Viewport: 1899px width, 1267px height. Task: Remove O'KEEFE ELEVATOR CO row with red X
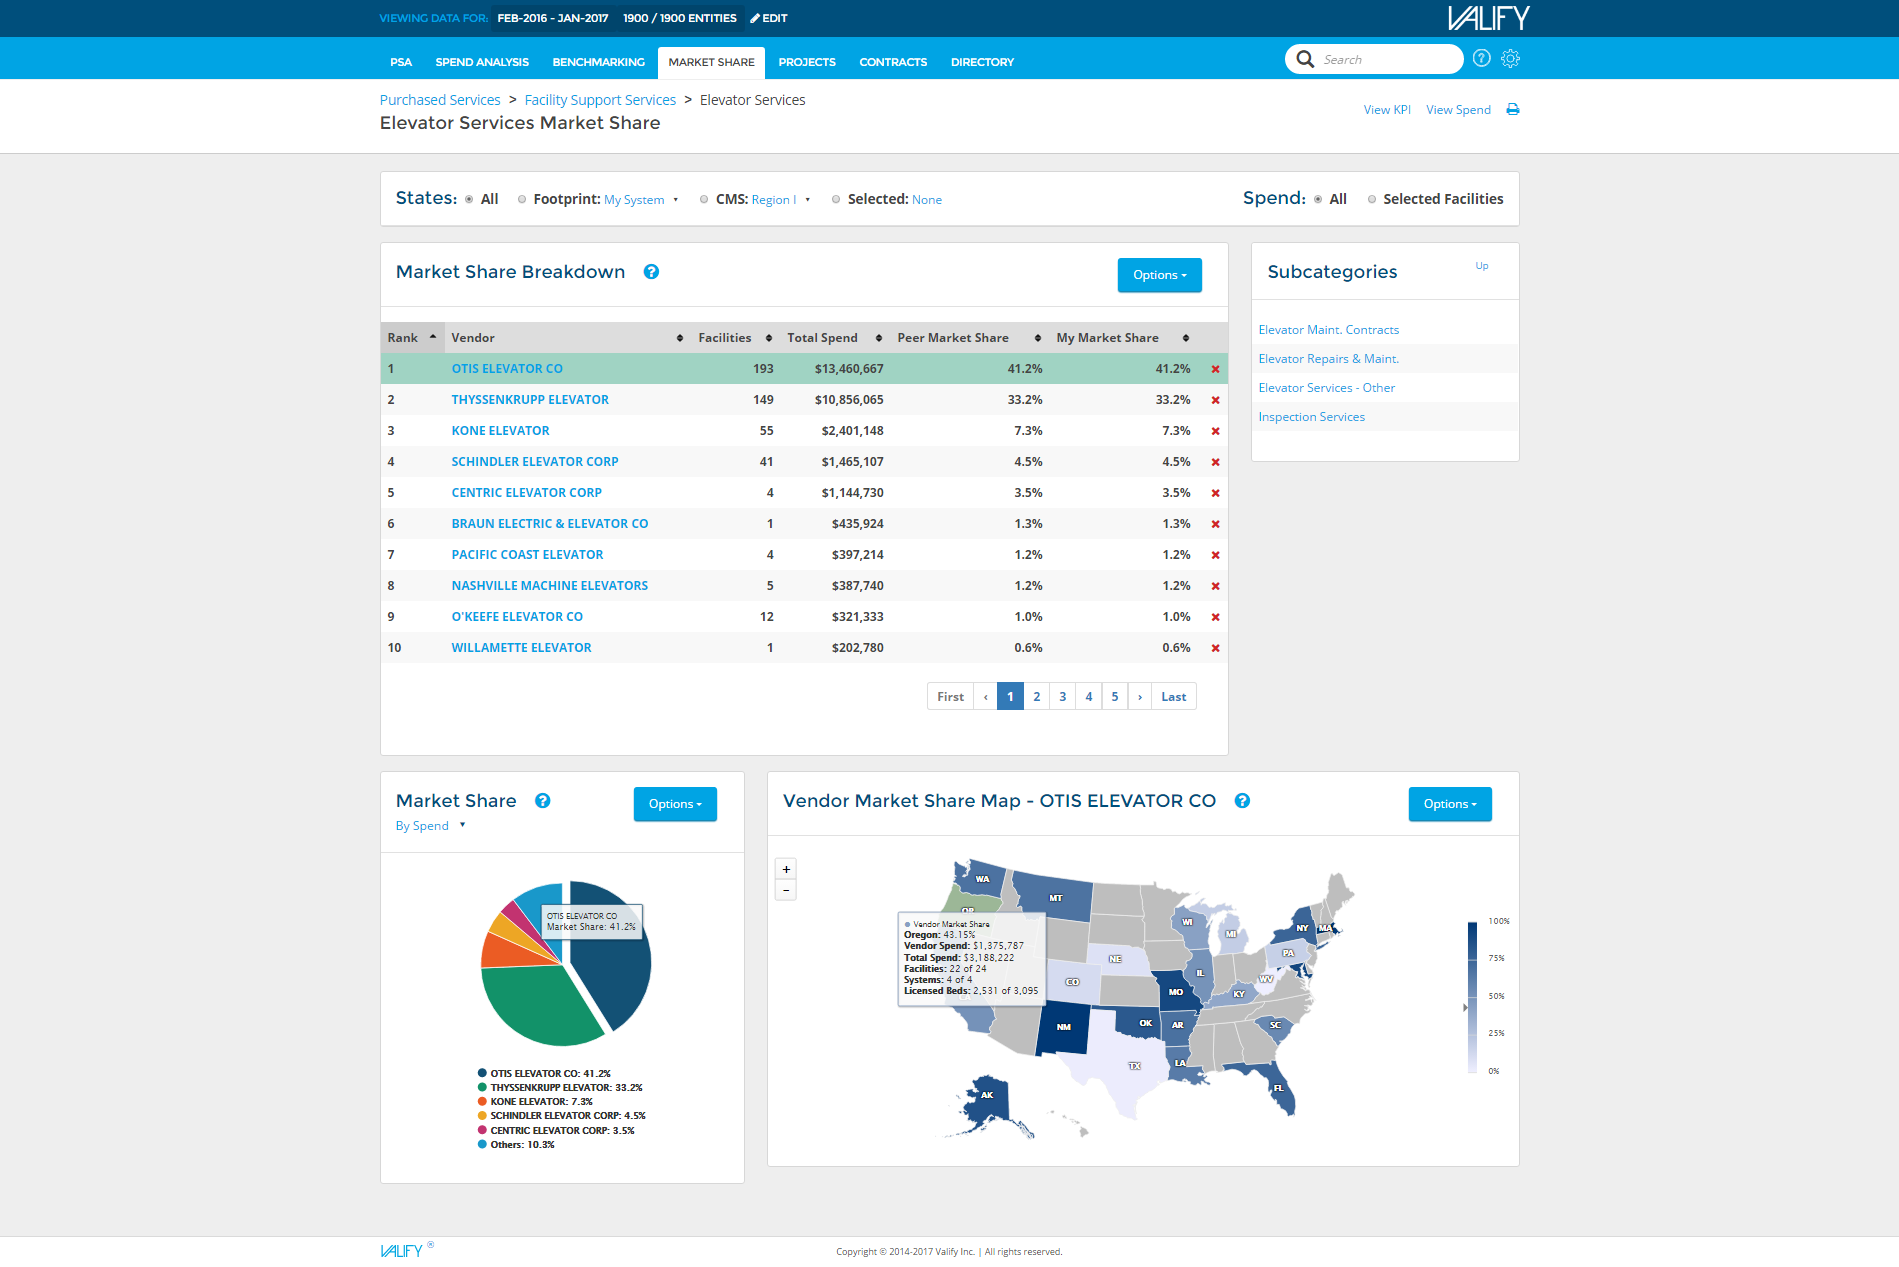[x=1215, y=617]
